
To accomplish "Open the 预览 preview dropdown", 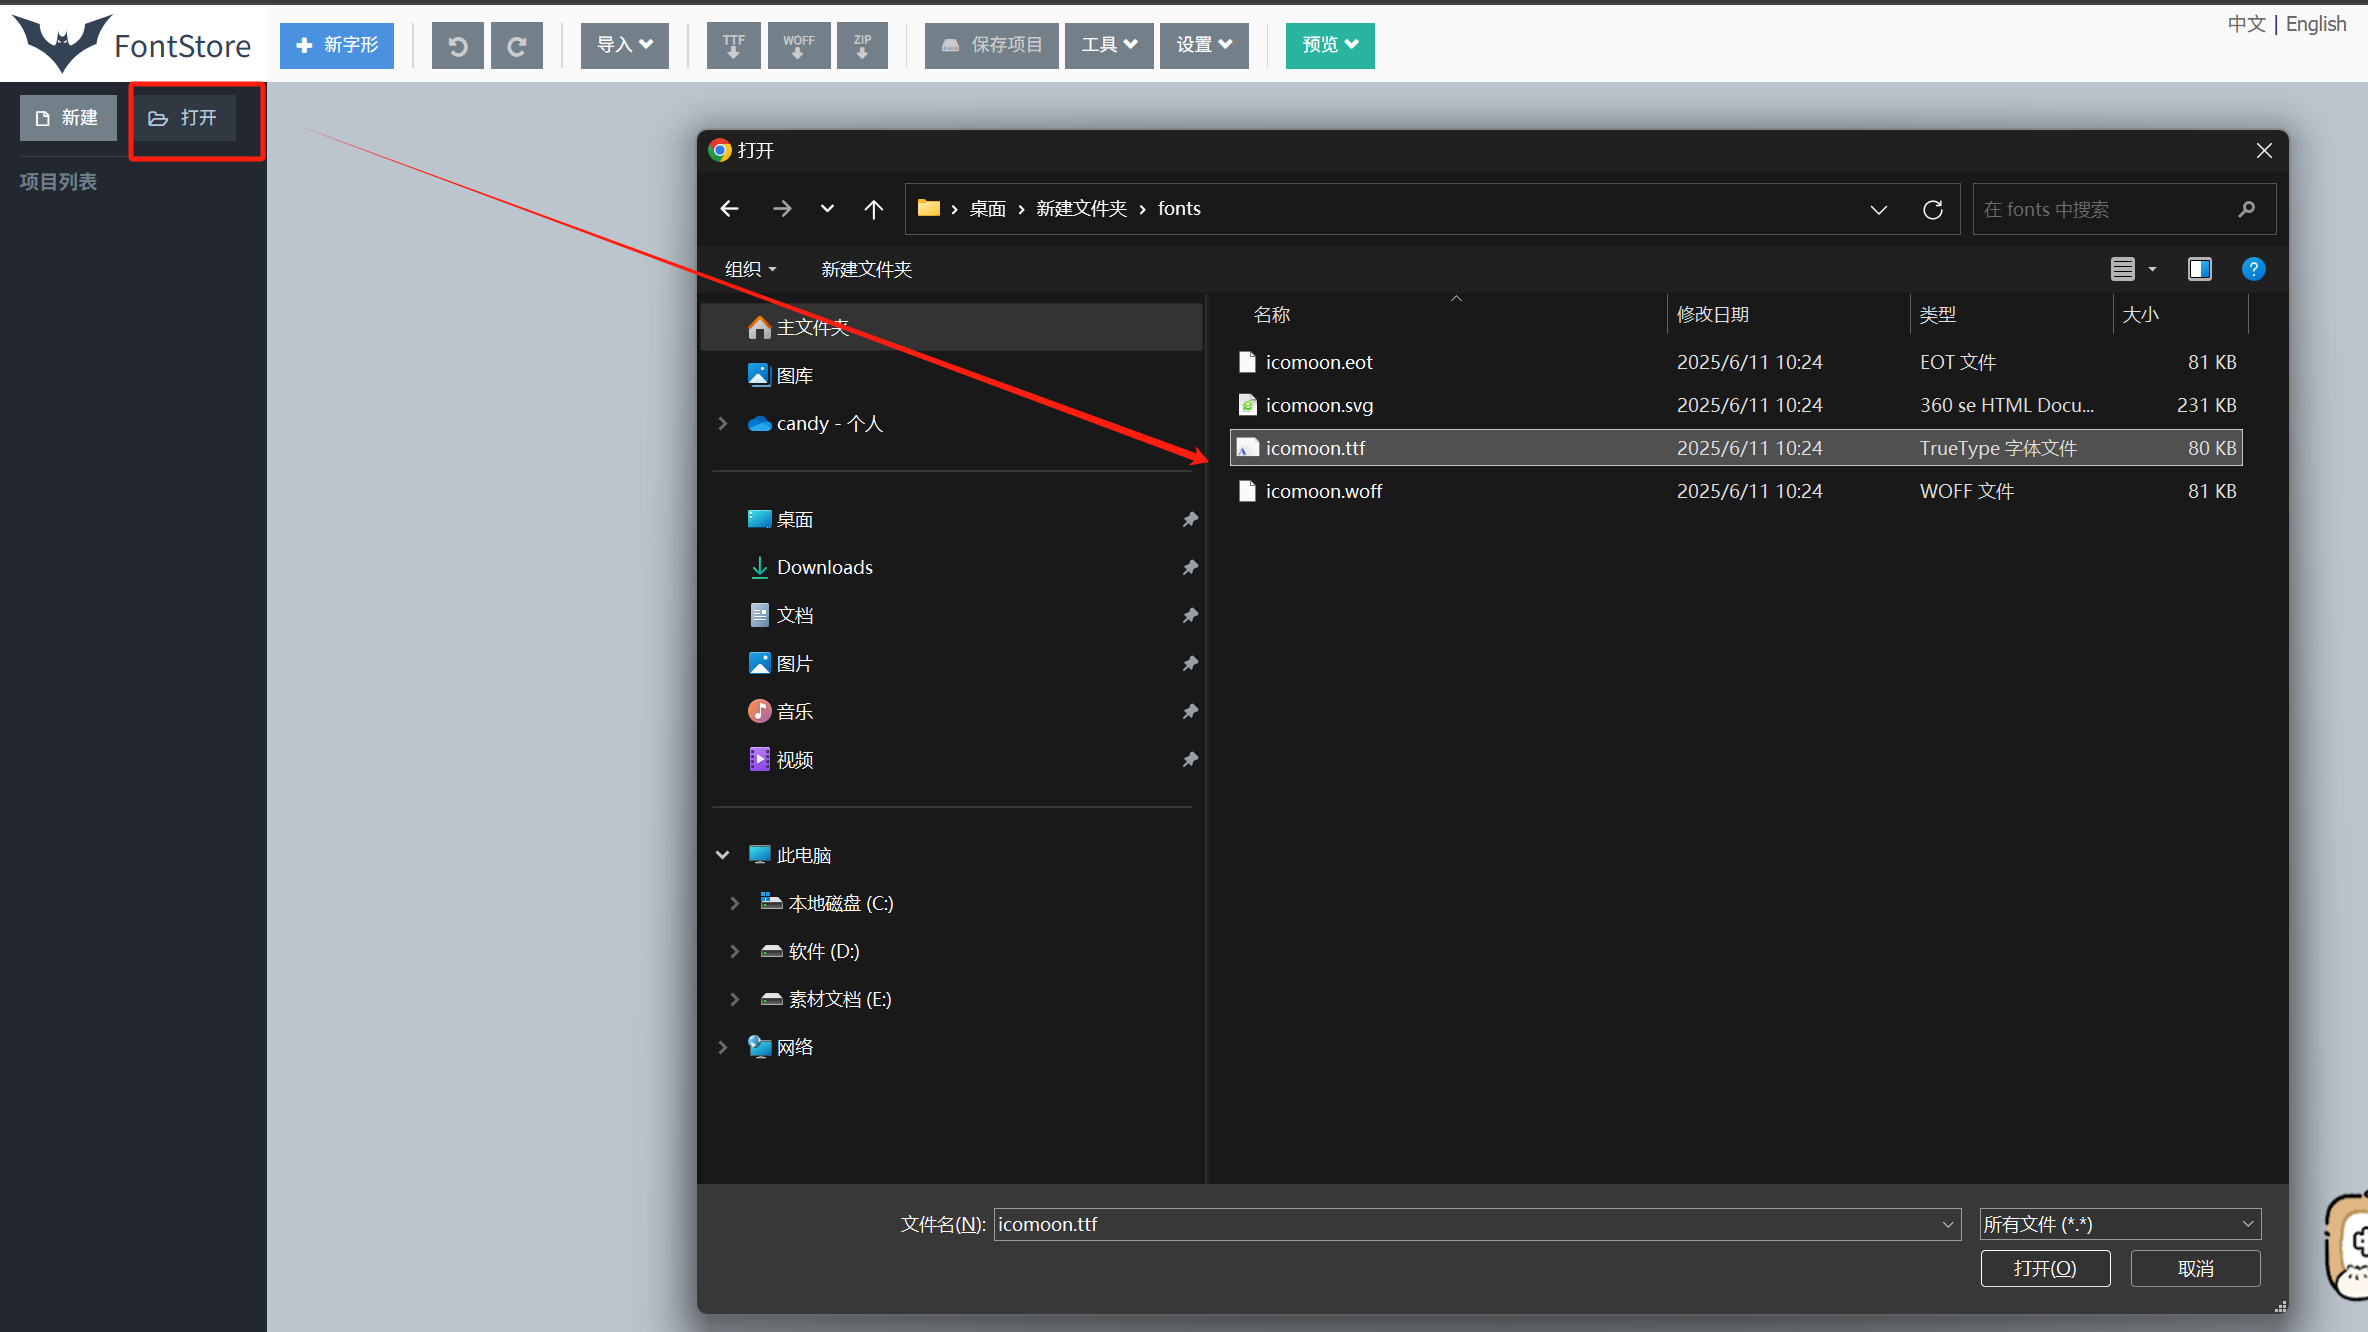I will click(1329, 45).
